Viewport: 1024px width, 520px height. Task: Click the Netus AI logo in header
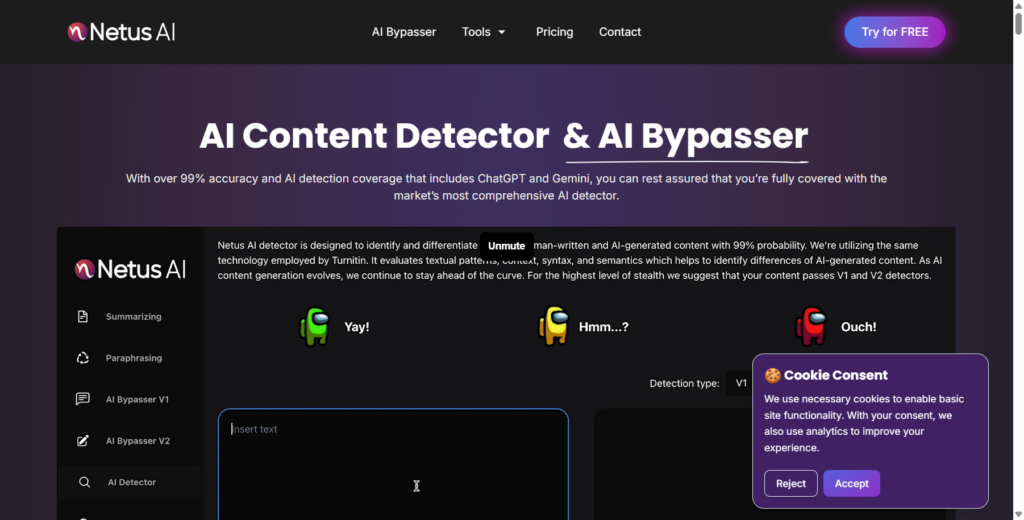tap(121, 32)
